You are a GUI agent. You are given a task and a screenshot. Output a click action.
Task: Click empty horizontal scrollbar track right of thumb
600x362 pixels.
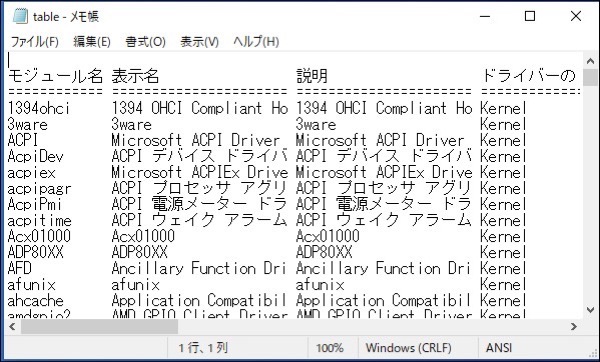(372, 326)
